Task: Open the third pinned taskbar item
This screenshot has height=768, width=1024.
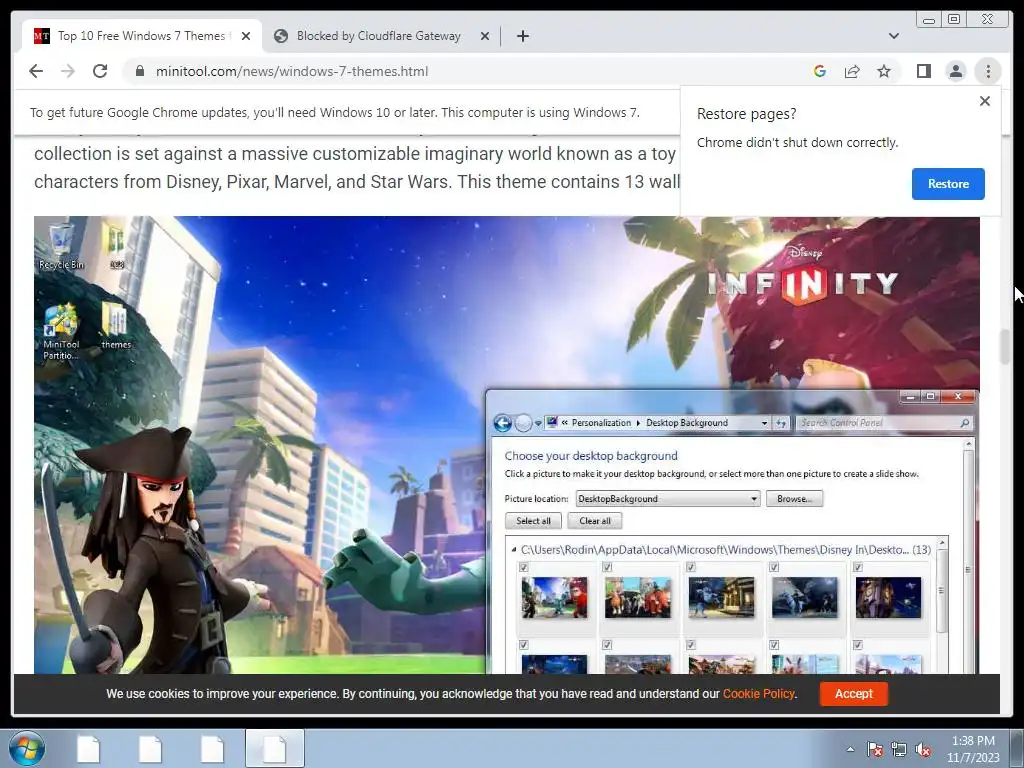Action: (x=212, y=748)
